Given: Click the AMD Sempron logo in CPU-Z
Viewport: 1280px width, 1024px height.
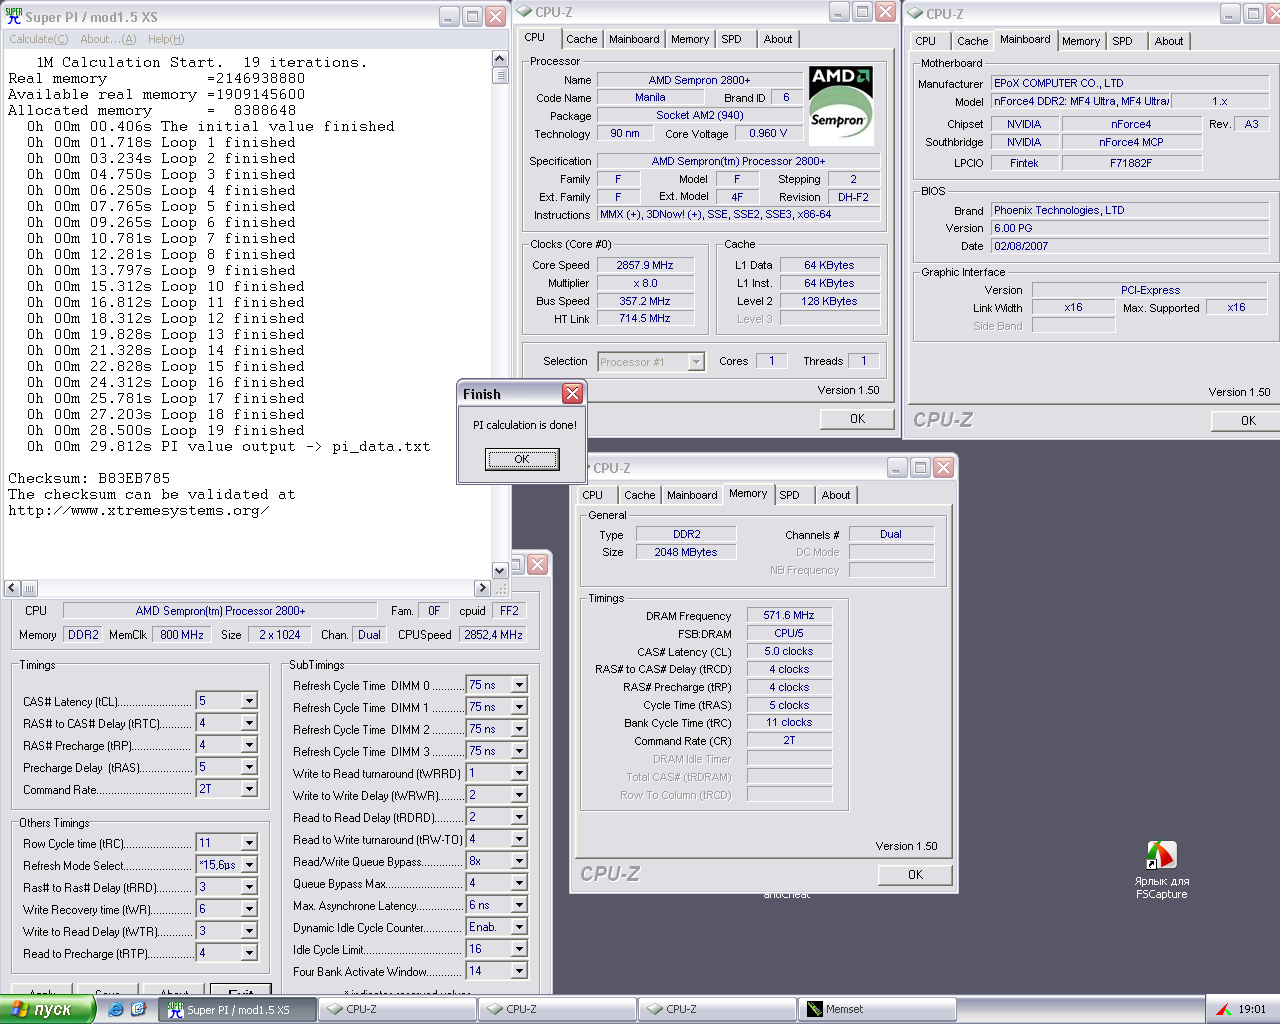Looking at the screenshot, I should [841, 106].
